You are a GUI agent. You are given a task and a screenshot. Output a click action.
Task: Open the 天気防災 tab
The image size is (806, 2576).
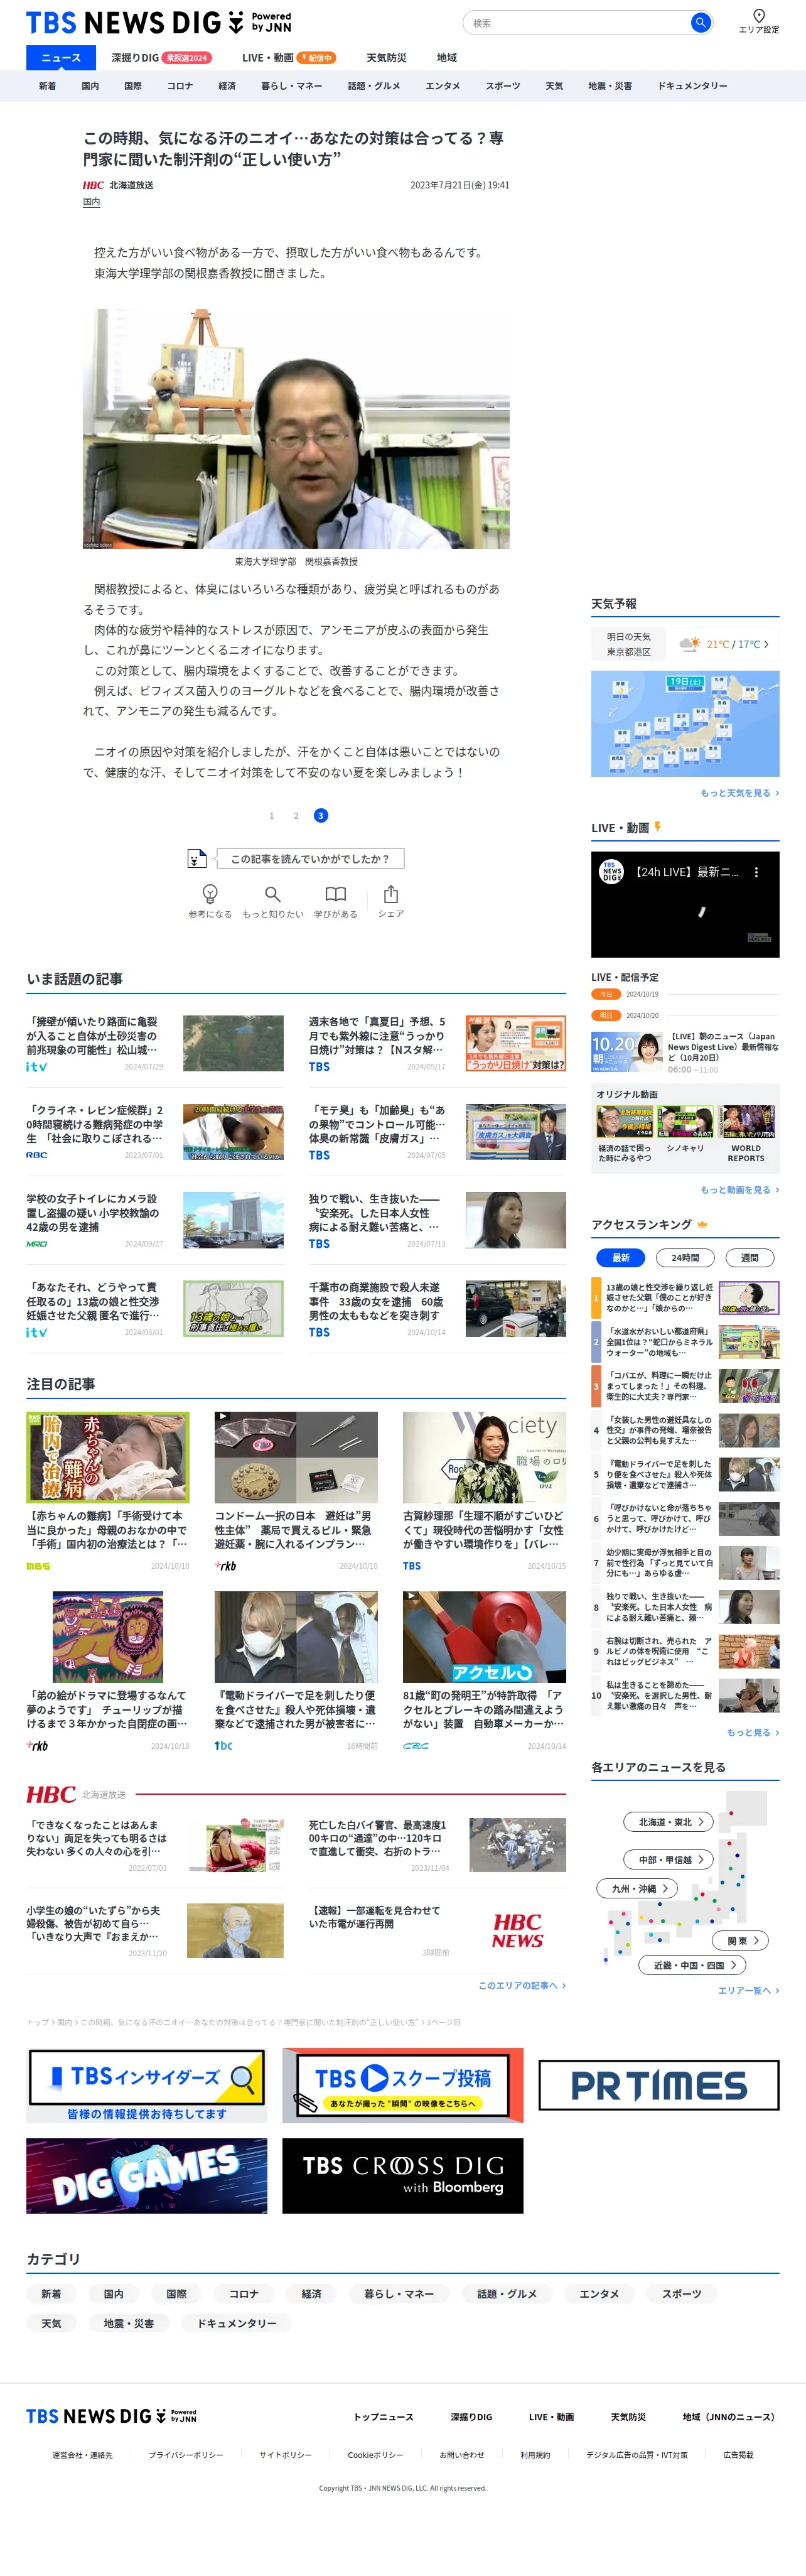(x=386, y=58)
